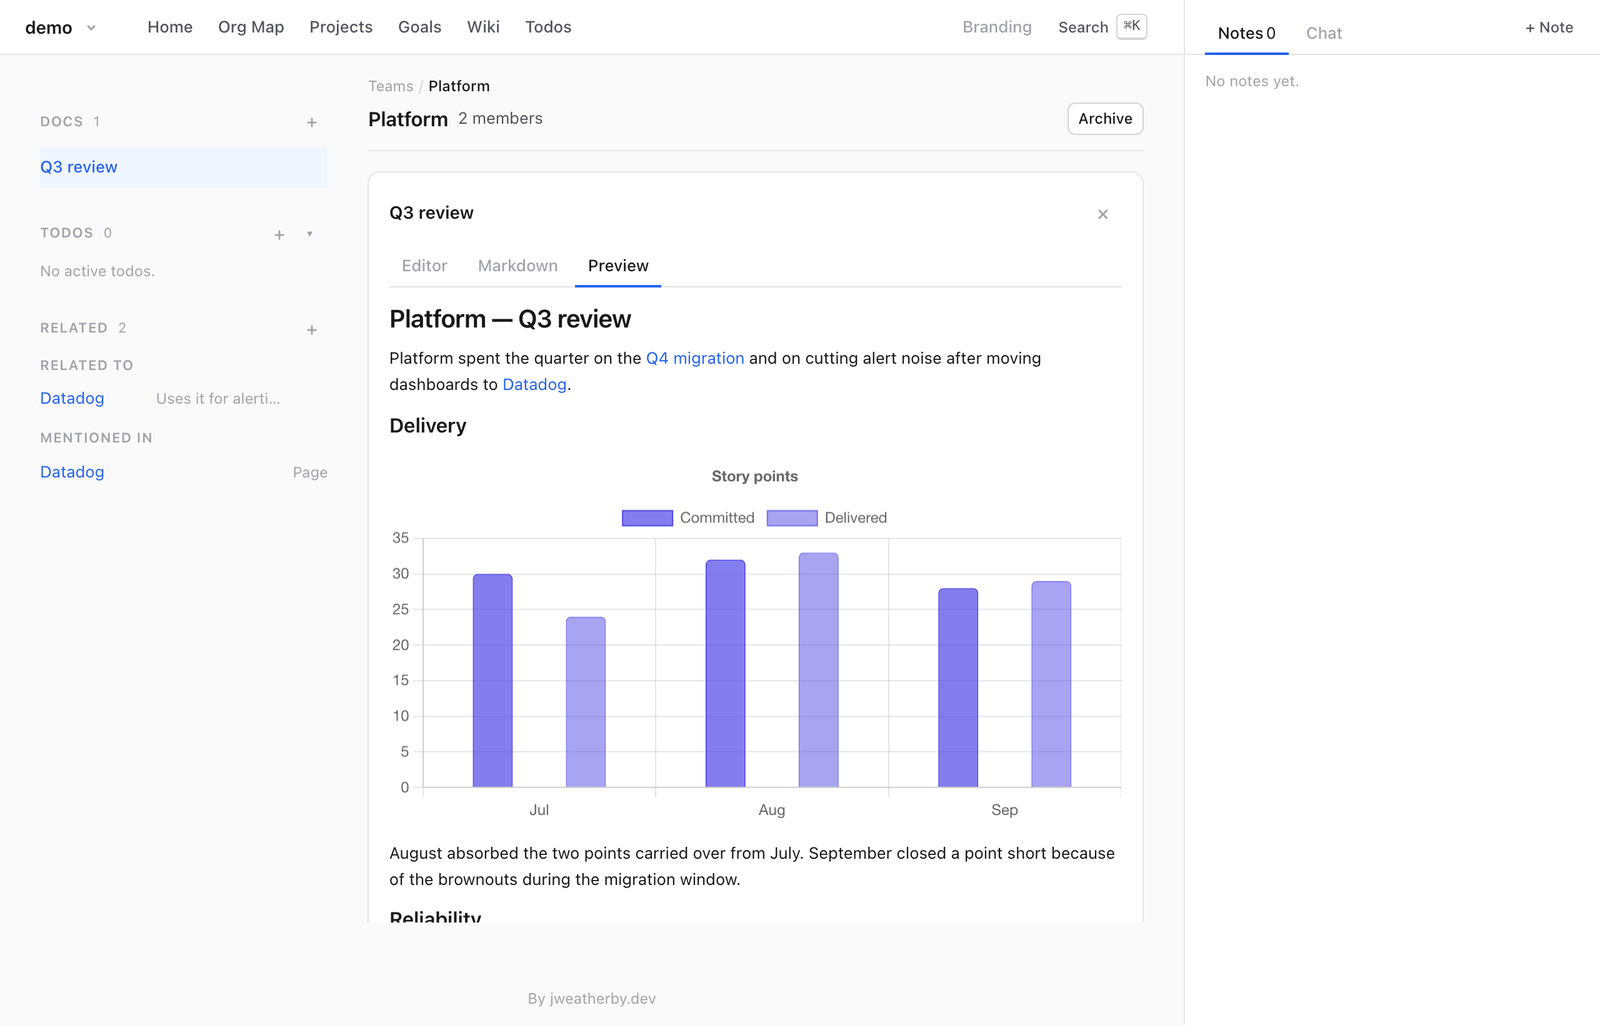
Task: Click the "Uses it for alerti..." description
Action: click(x=218, y=398)
